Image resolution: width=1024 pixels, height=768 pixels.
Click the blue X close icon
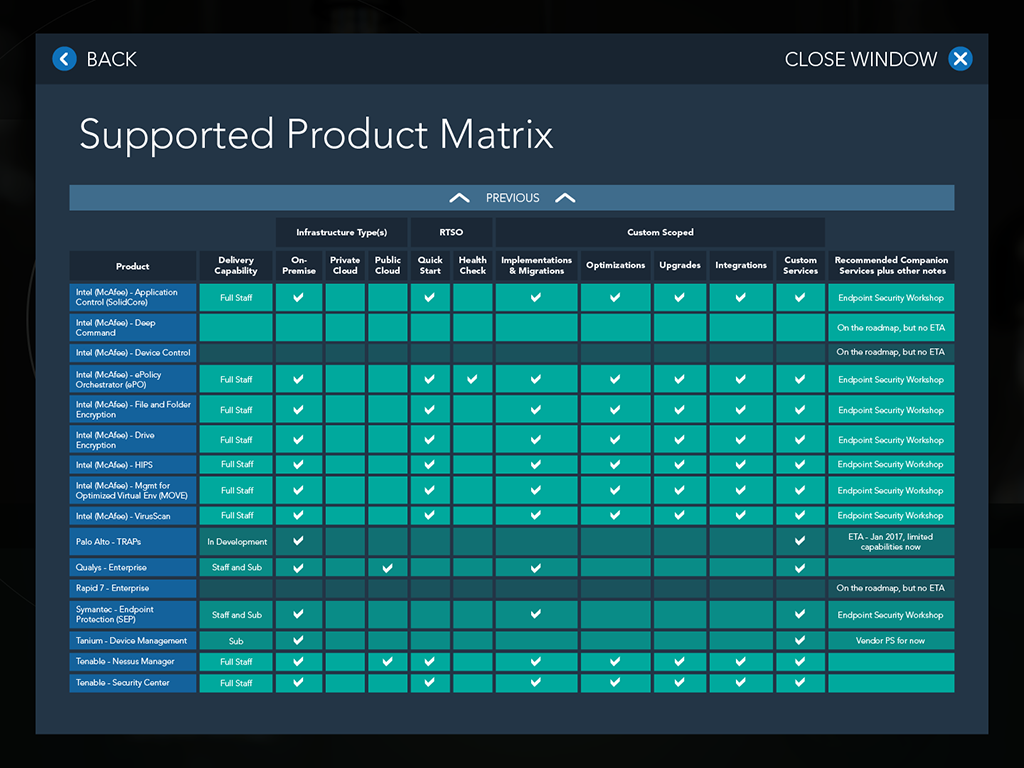(960, 59)
